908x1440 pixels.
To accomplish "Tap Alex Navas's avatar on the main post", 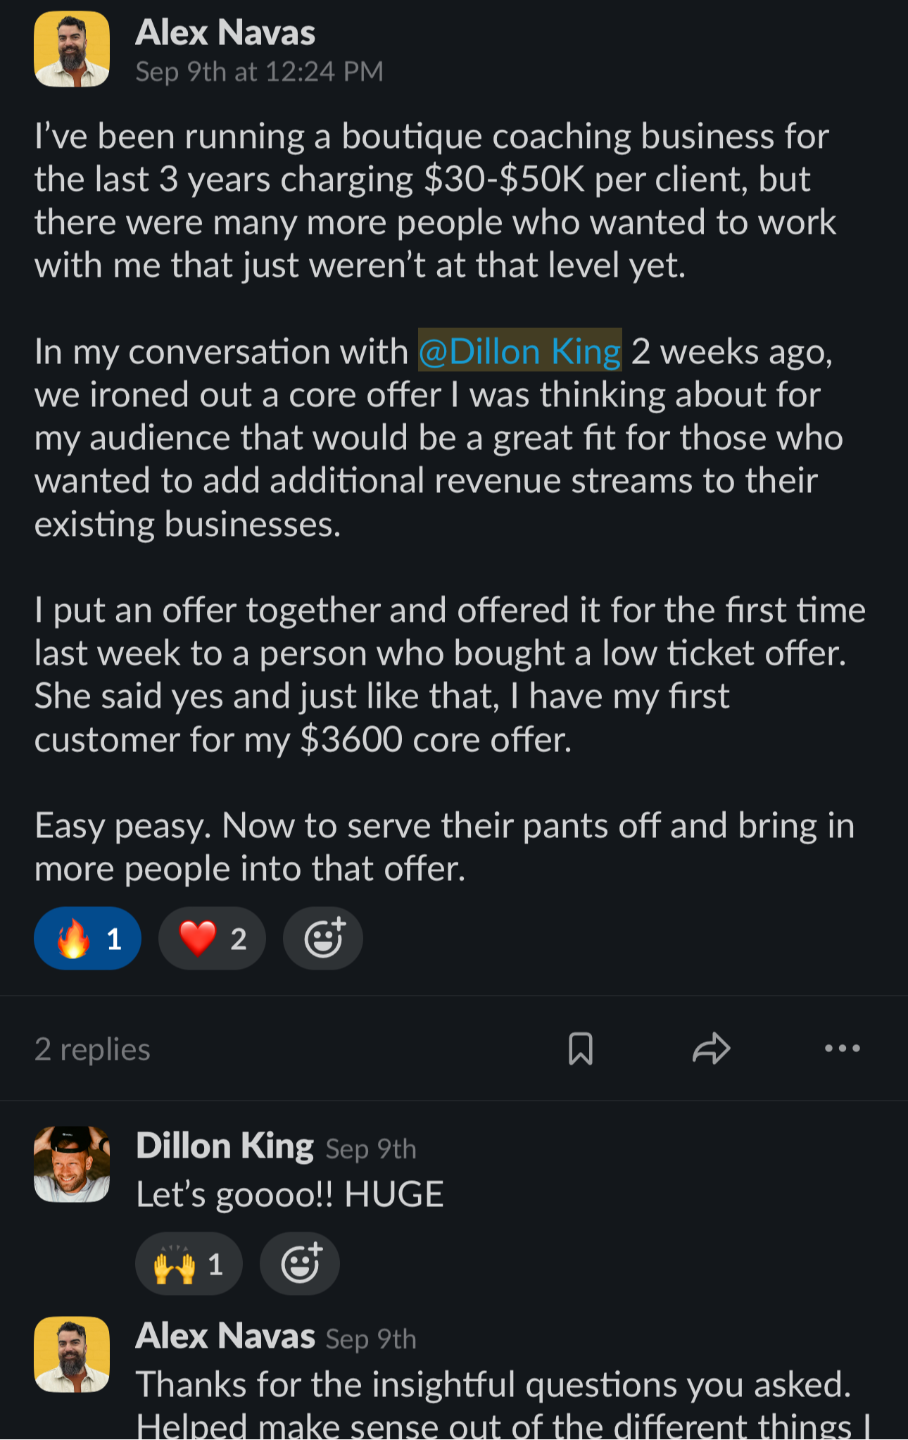I will tap(72, 50).
